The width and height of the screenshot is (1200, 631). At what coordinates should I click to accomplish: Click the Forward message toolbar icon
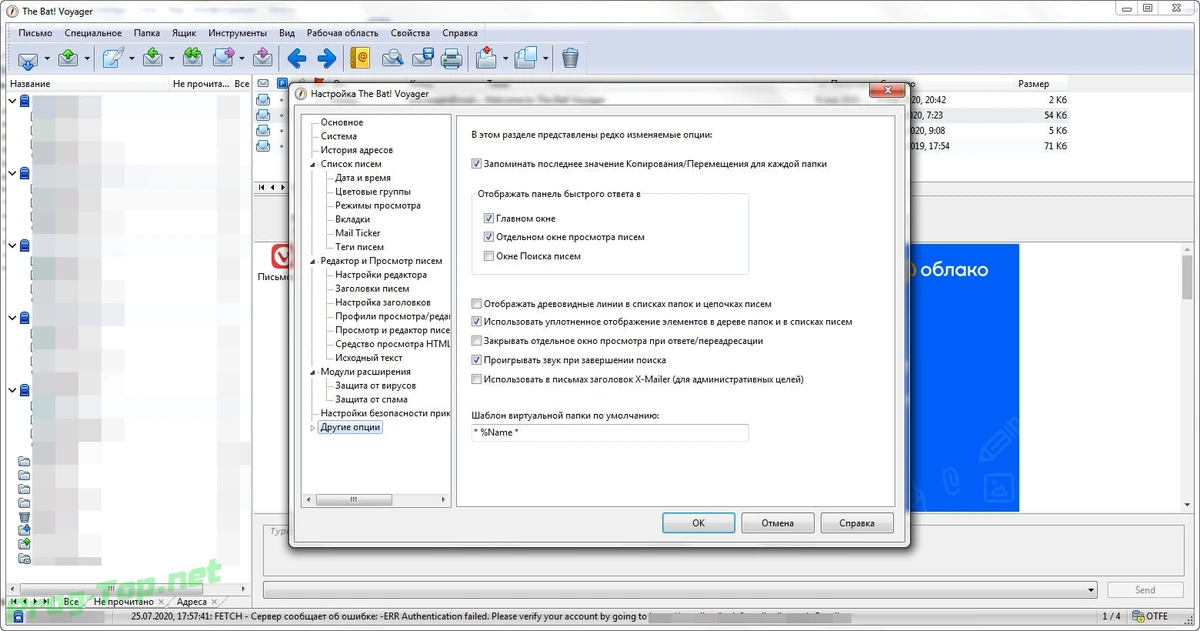(x=222, y=58)
